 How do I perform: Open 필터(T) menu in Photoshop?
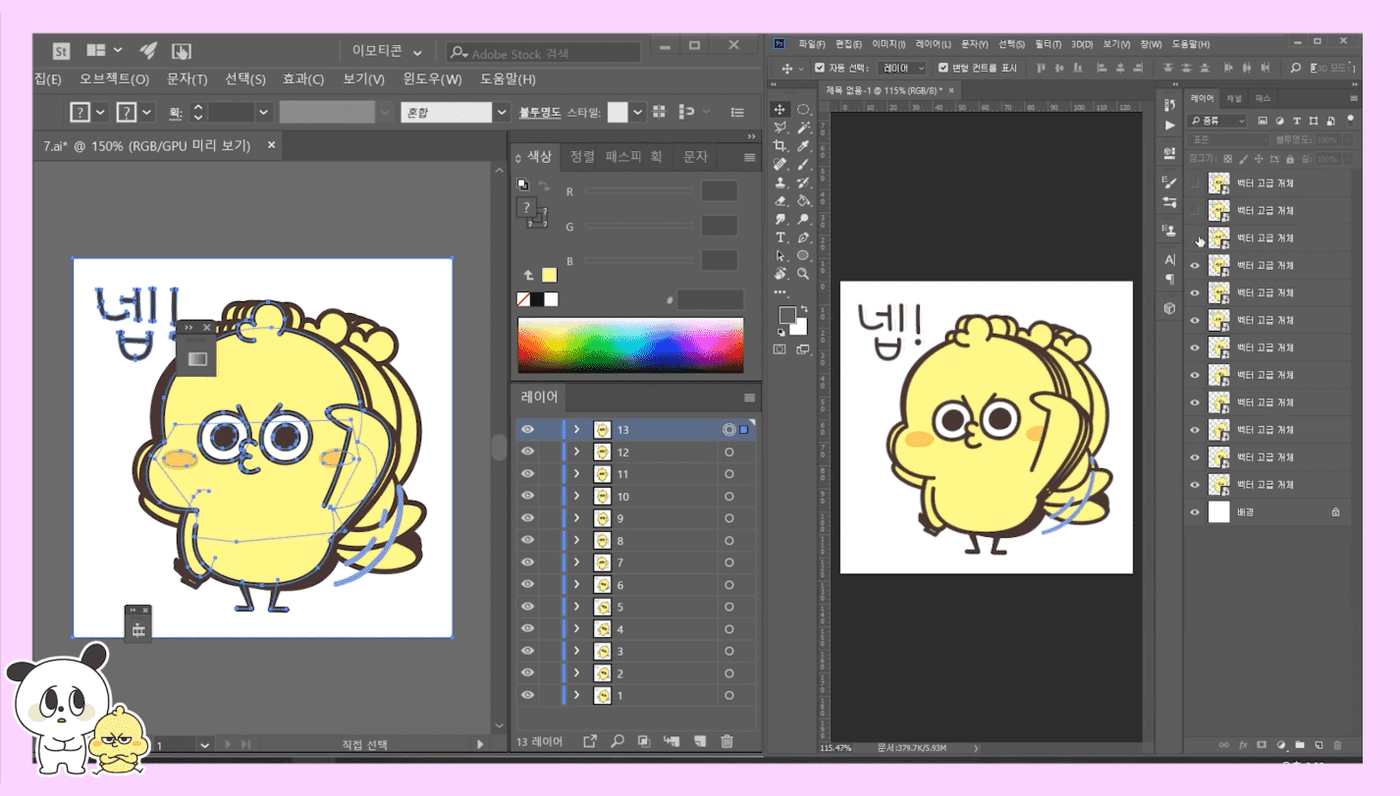[1047, 44]
